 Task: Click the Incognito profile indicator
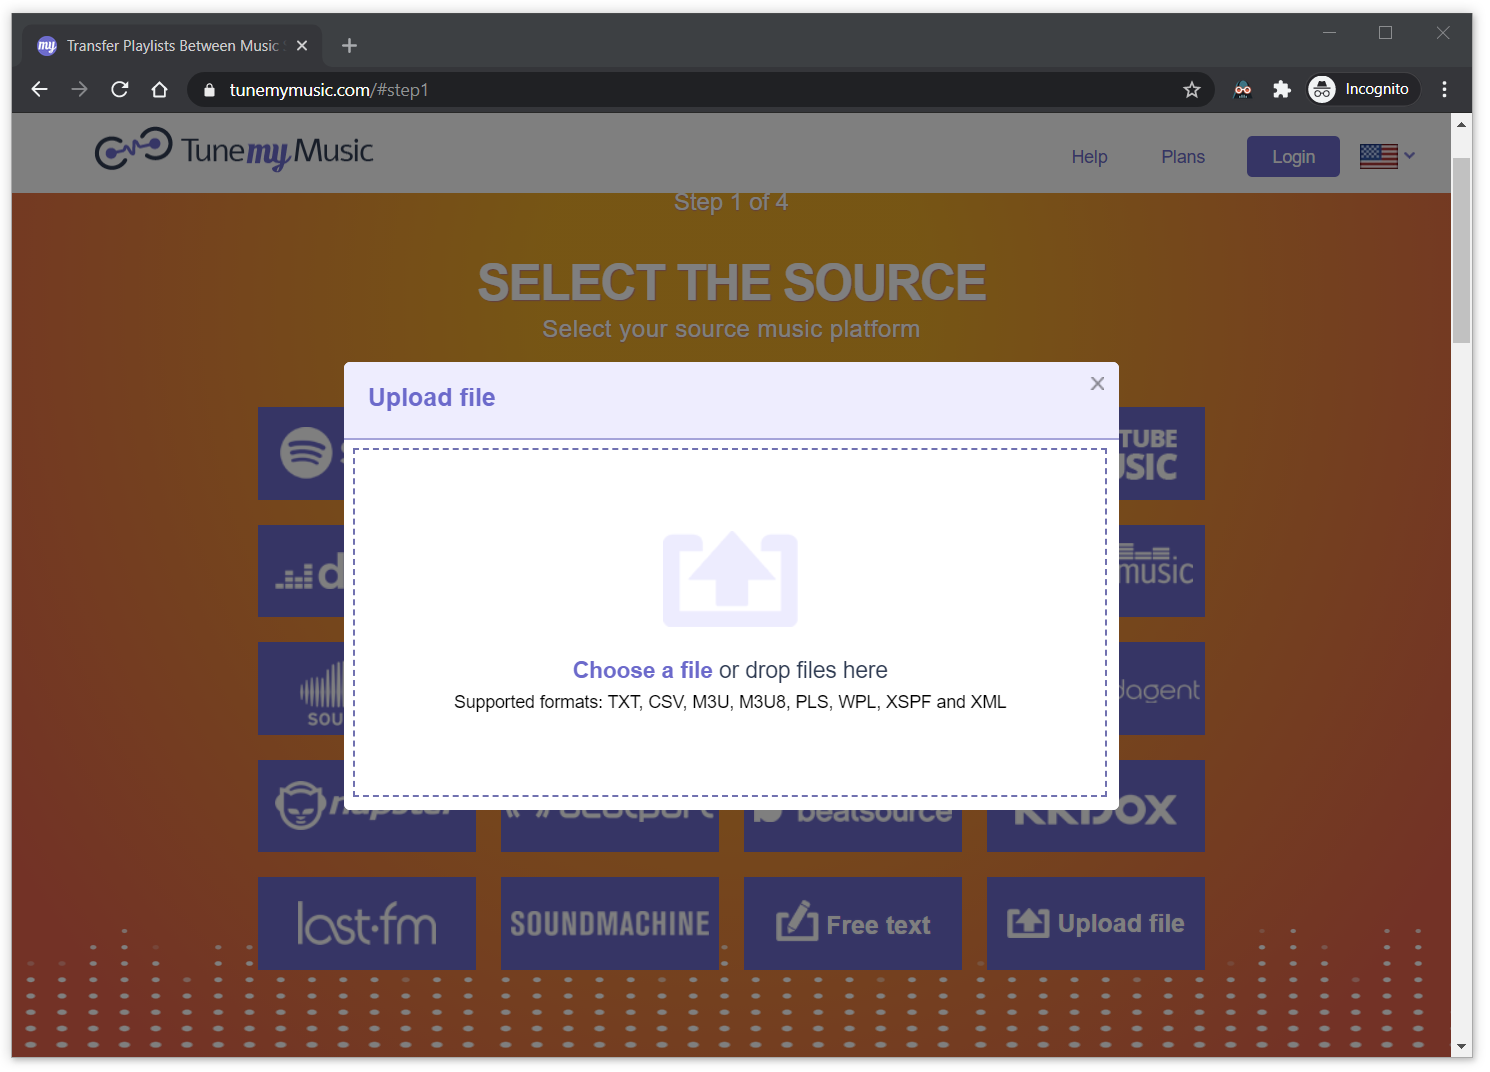tap(1364, 89)
